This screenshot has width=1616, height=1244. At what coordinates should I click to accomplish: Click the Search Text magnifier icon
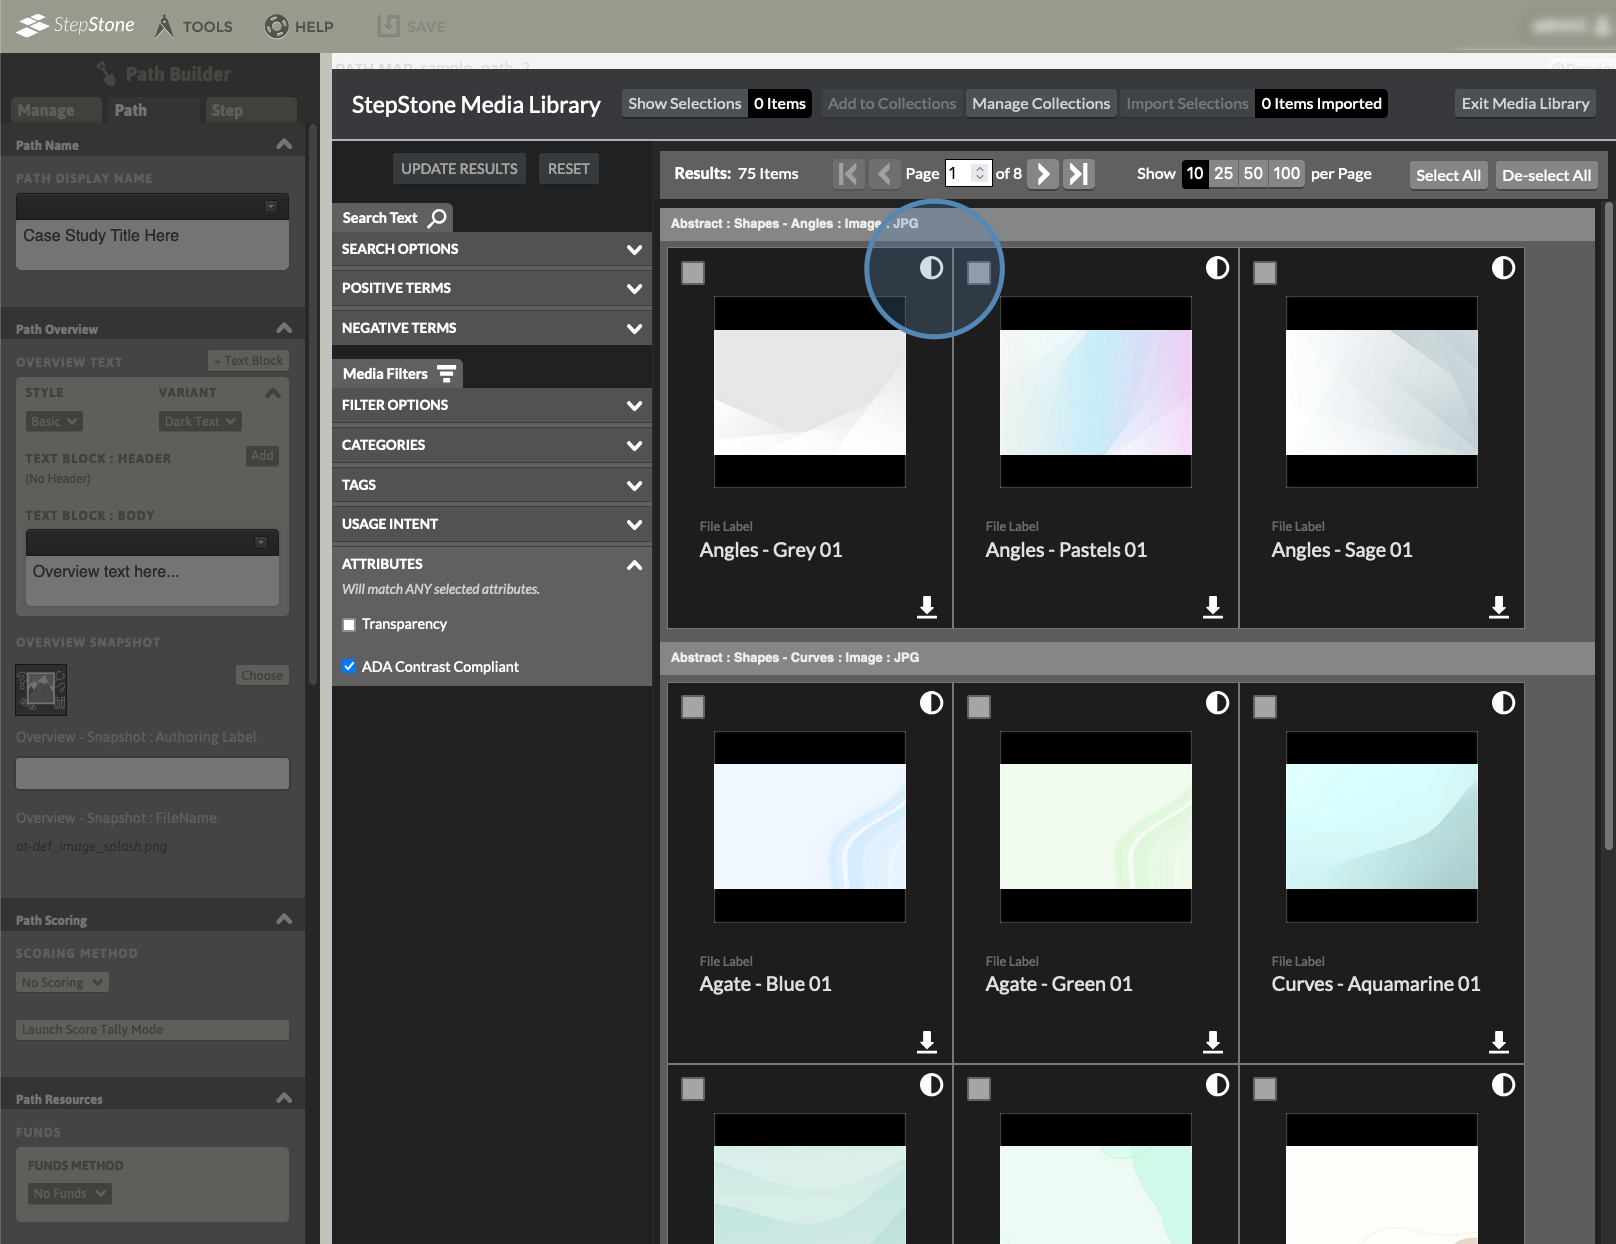[x=437, y=218]
